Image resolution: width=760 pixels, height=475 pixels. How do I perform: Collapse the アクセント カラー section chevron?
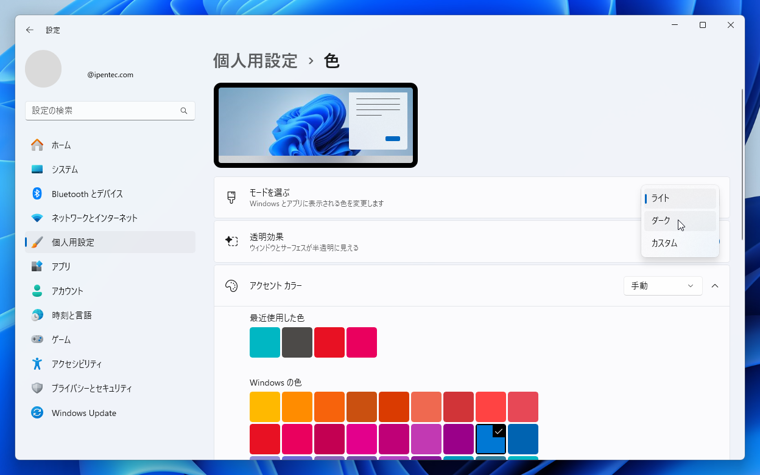(715, 286)
